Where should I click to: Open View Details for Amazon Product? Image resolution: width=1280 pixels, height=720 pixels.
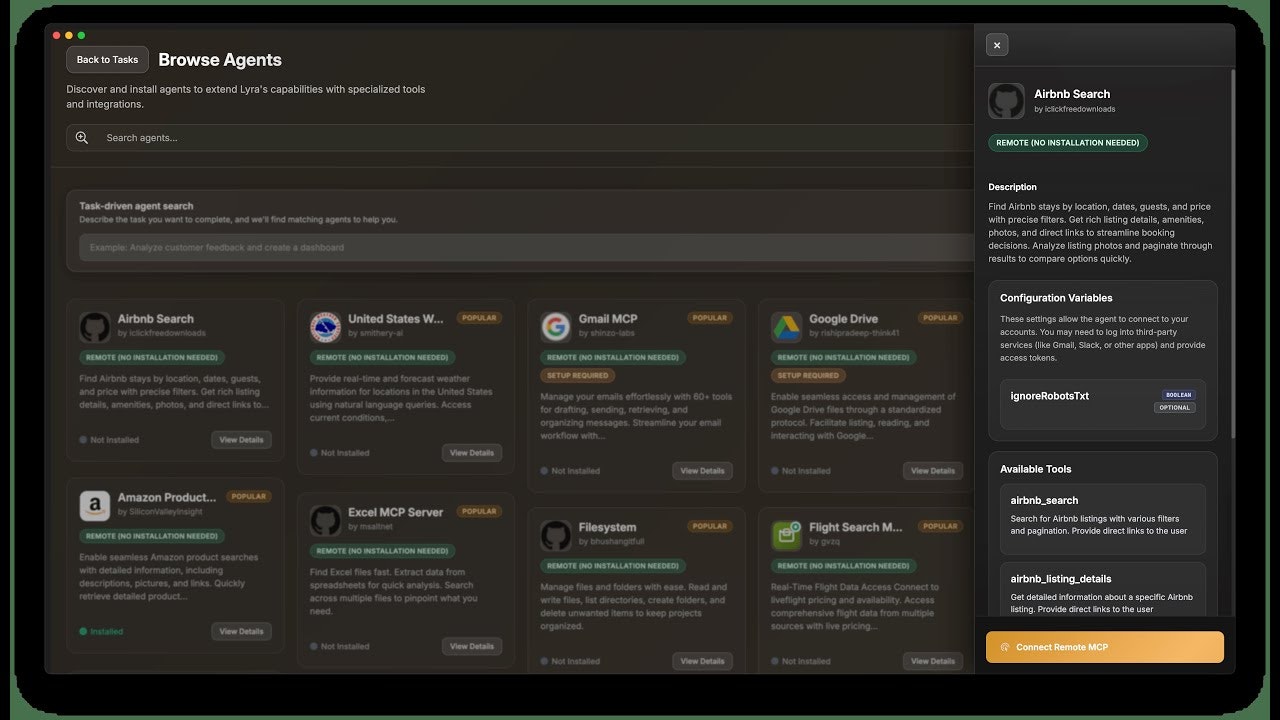tap(241, 631)
